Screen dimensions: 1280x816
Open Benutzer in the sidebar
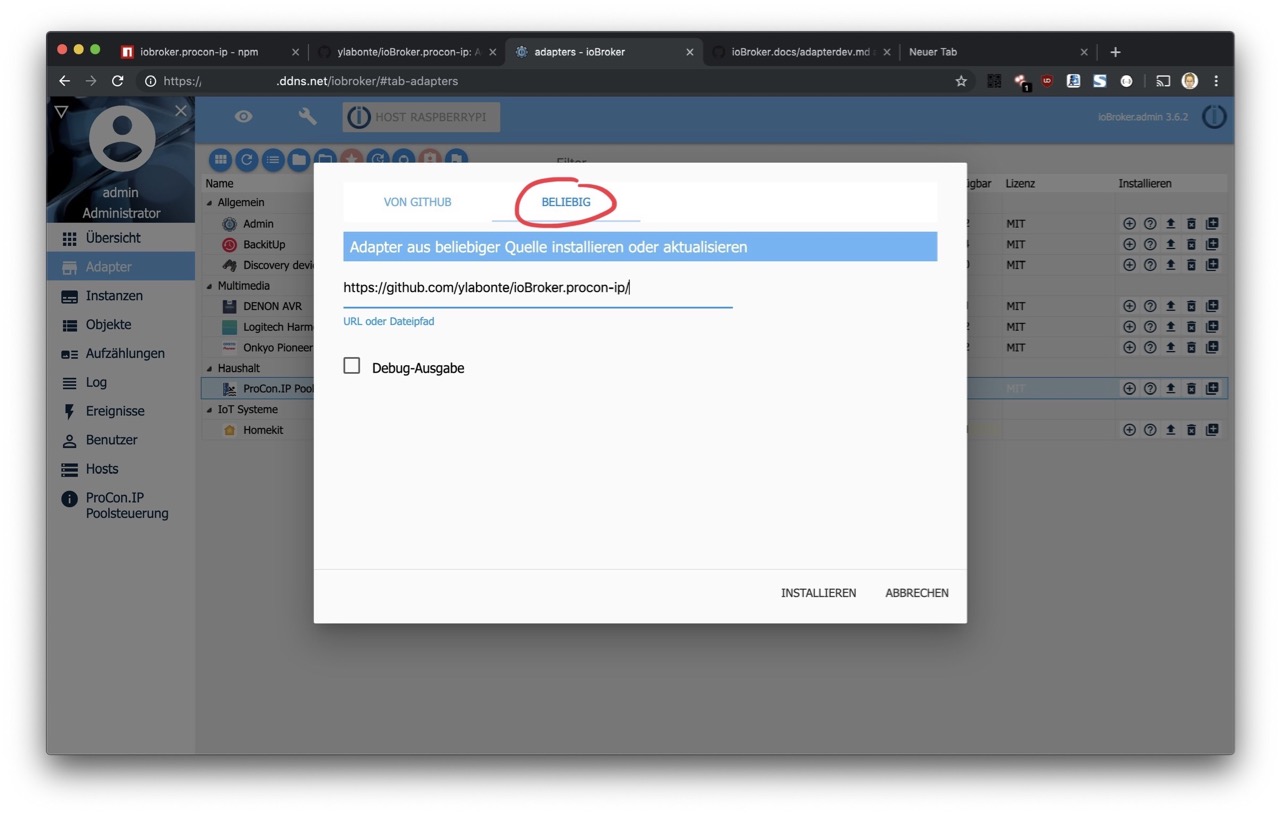click(x=120, y=440)
